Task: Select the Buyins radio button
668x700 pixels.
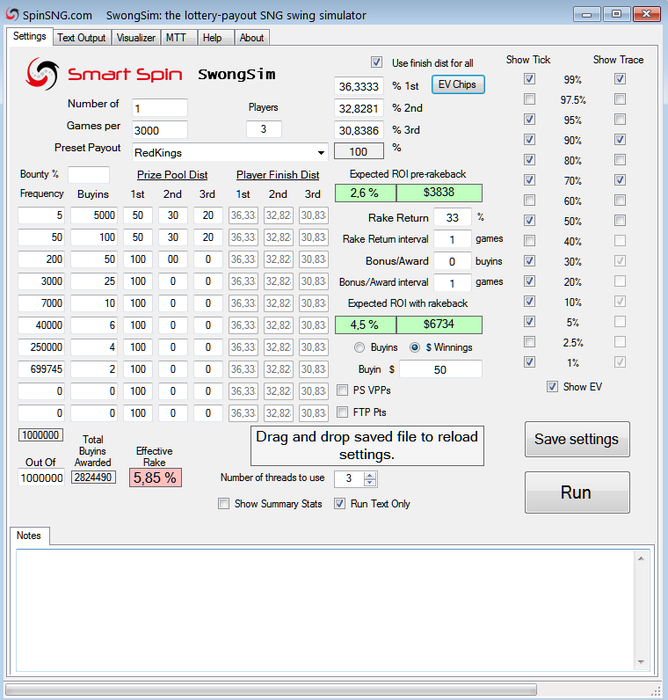Action: [x=359, y=347]
